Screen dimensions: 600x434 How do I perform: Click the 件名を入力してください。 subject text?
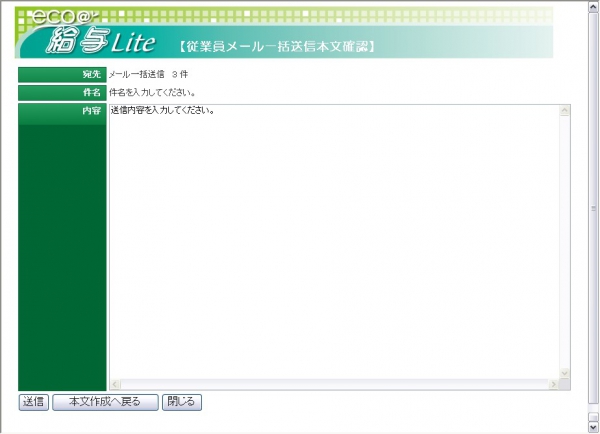(x=152, y=93)
